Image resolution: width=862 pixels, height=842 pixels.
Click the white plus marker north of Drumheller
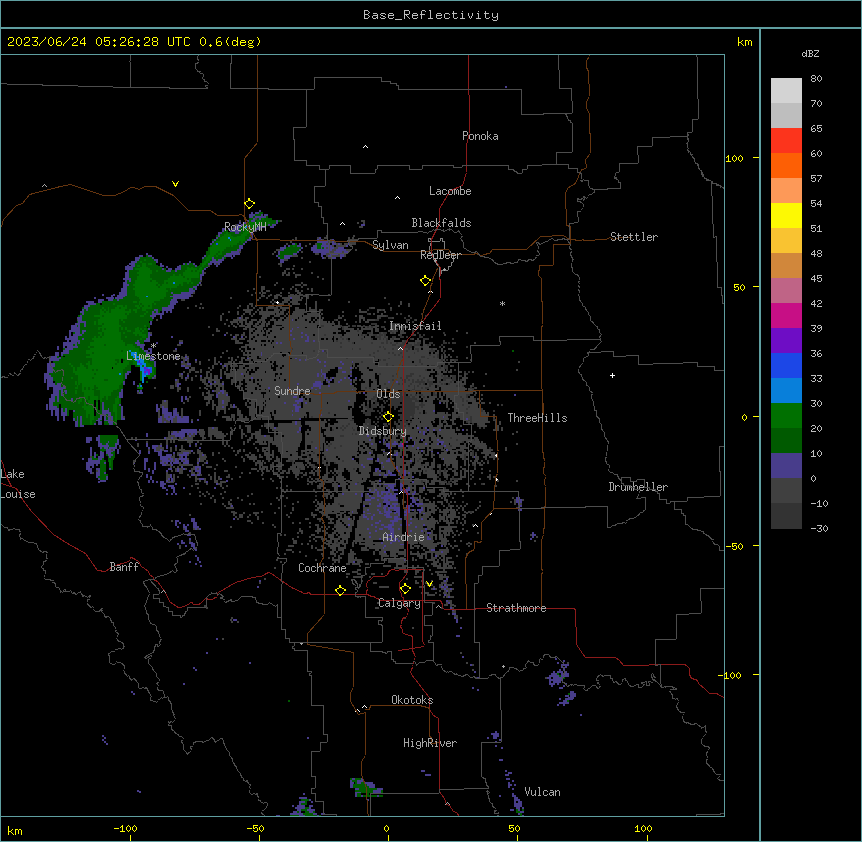coord(612,375)
